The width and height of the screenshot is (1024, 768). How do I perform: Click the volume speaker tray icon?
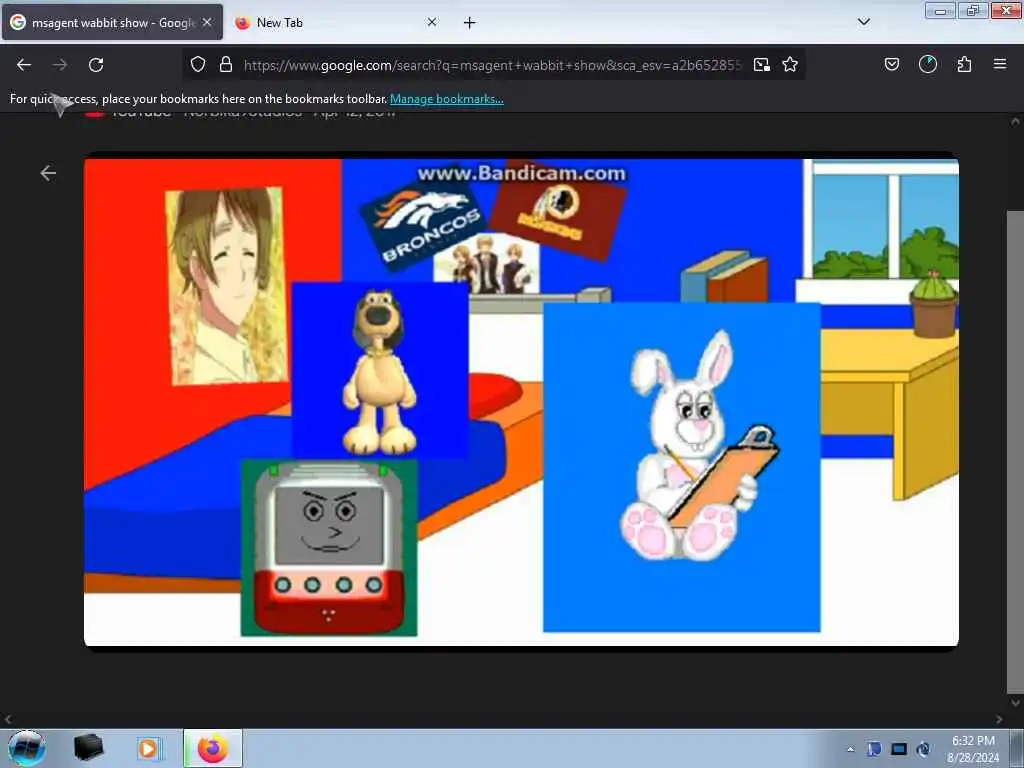(x=923, y=749)
